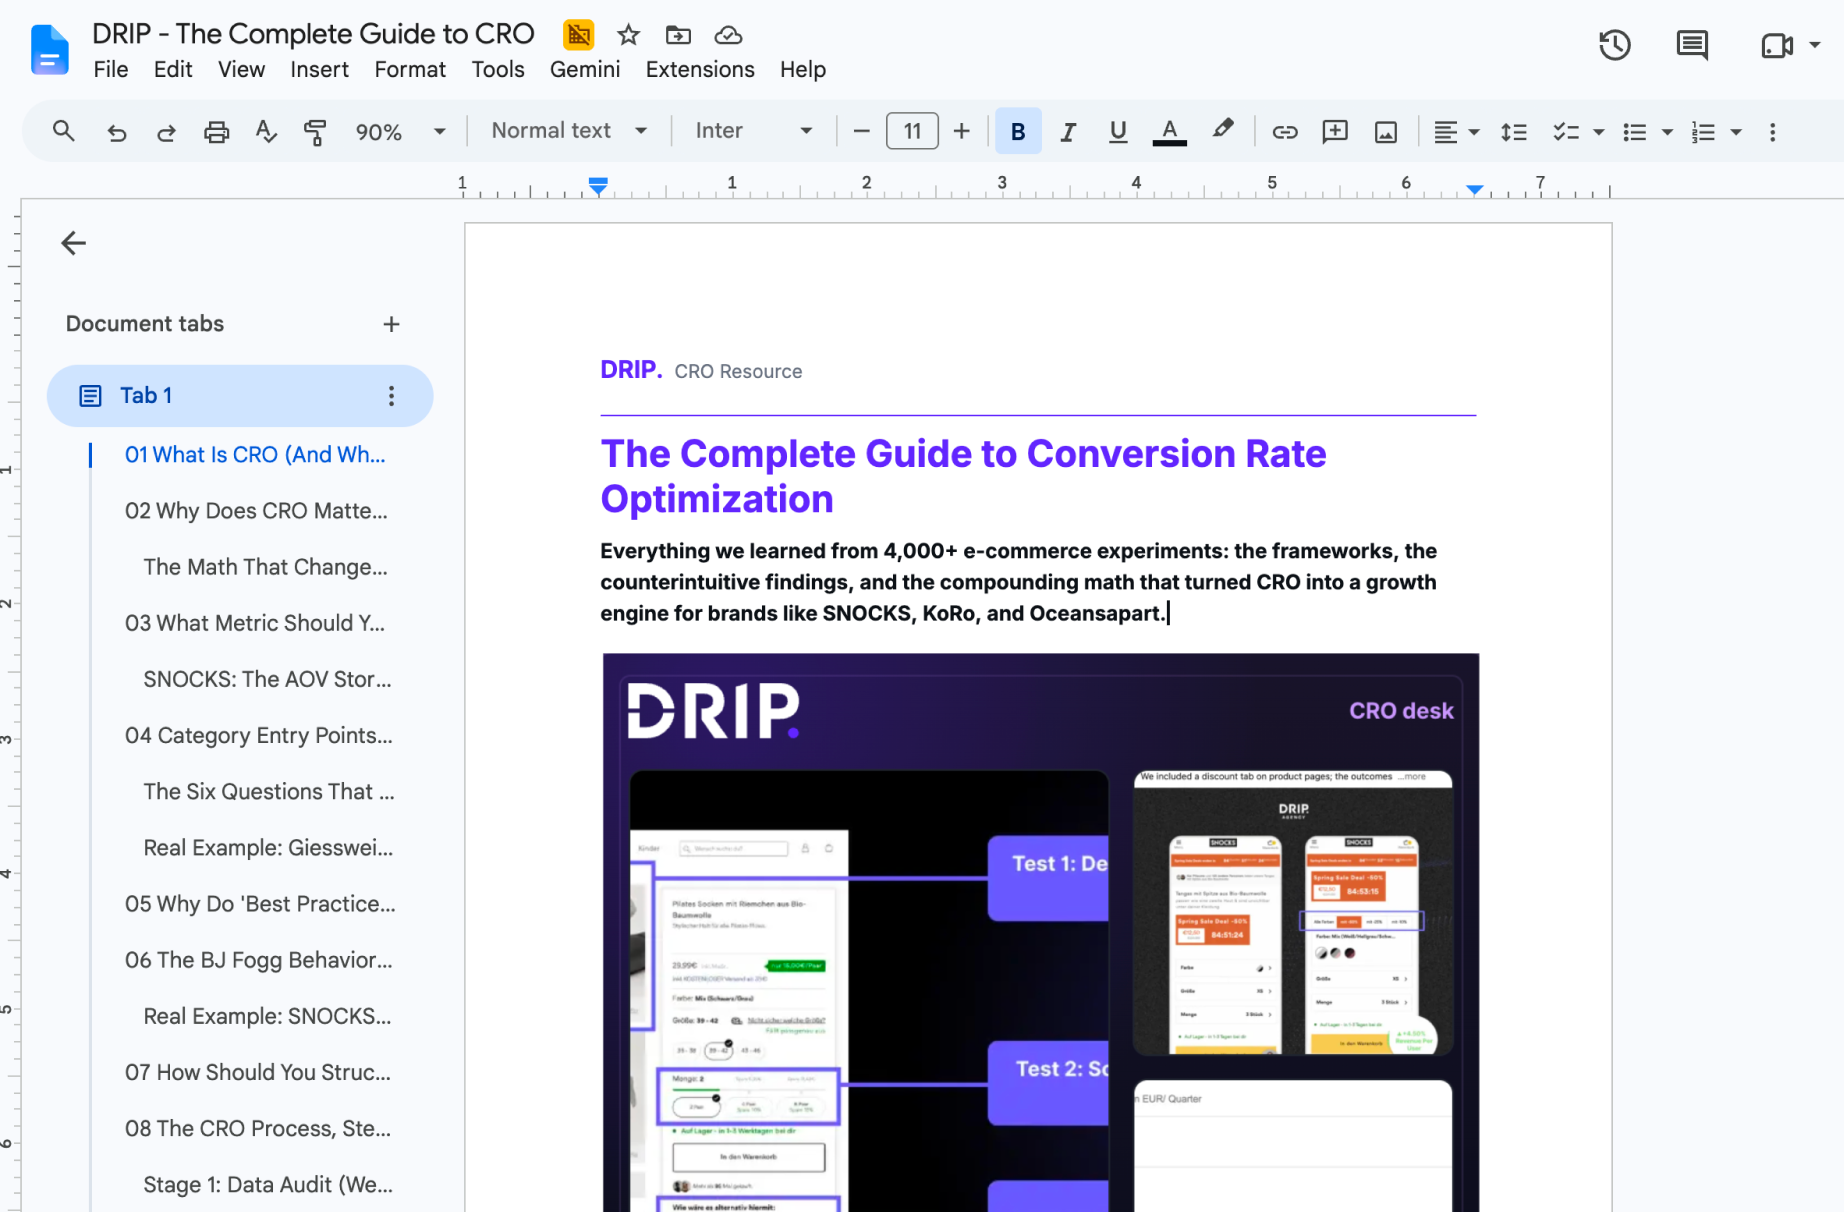The height and width of the screenshot is (1212, 1844).
Task: Open the View menu
Action: click(x=241, y=69)
